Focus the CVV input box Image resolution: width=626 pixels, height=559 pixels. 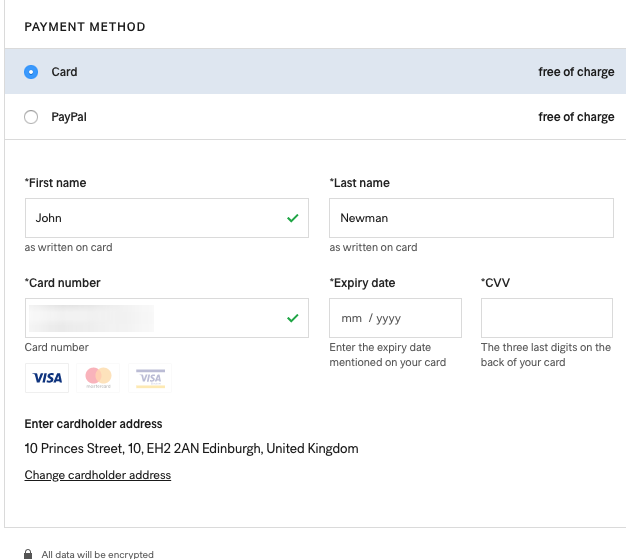click(546, 318)
